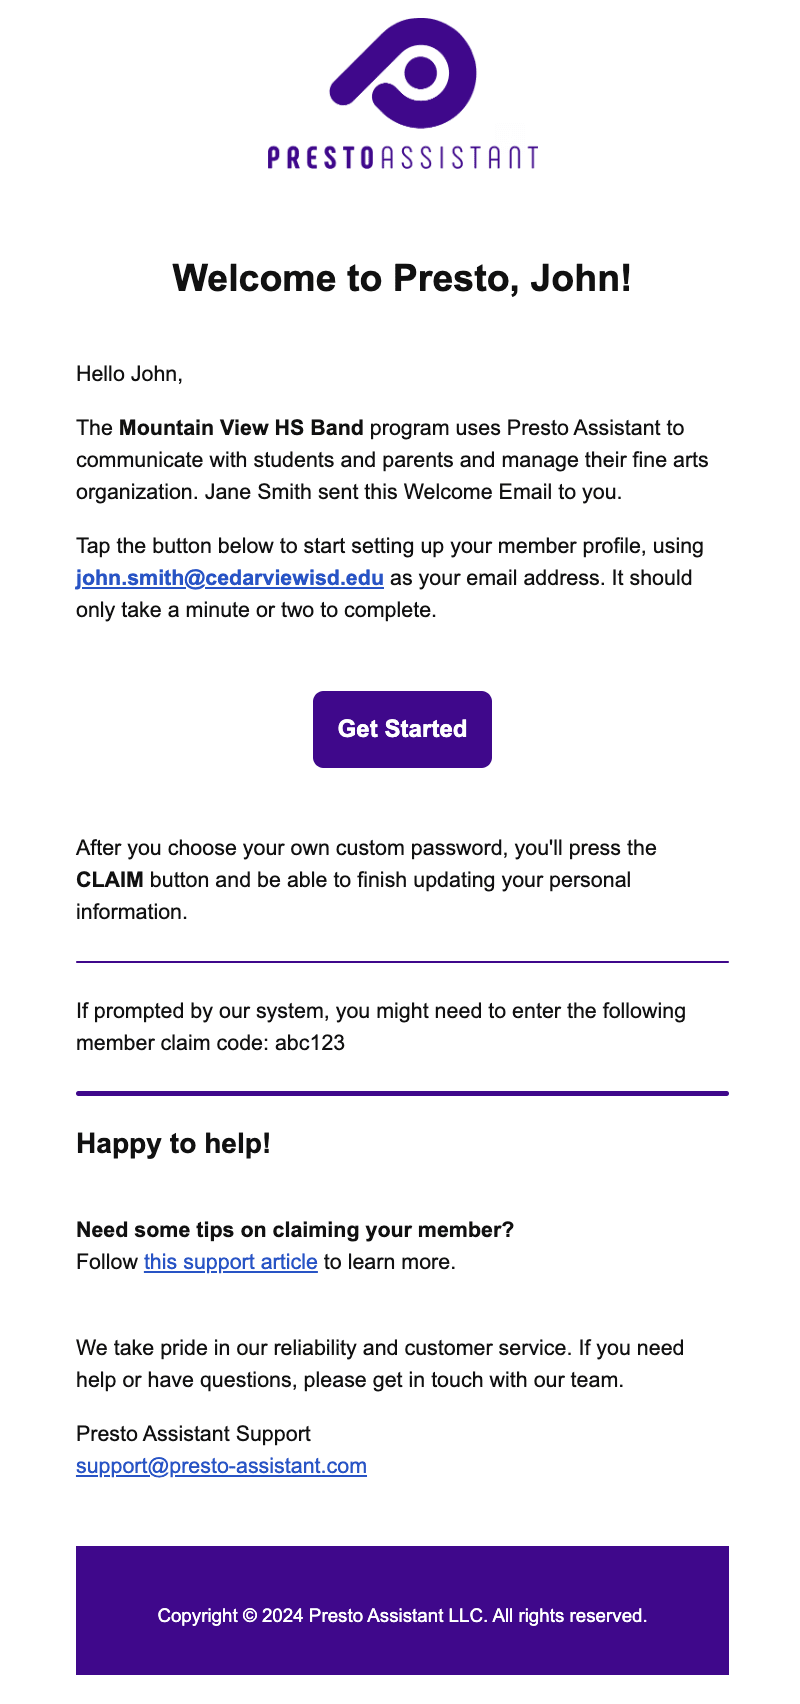Click the bold 'CLAIM' word
This screenshot has height=1704, width=800.
pyautogui.click(x=109, y=880)
